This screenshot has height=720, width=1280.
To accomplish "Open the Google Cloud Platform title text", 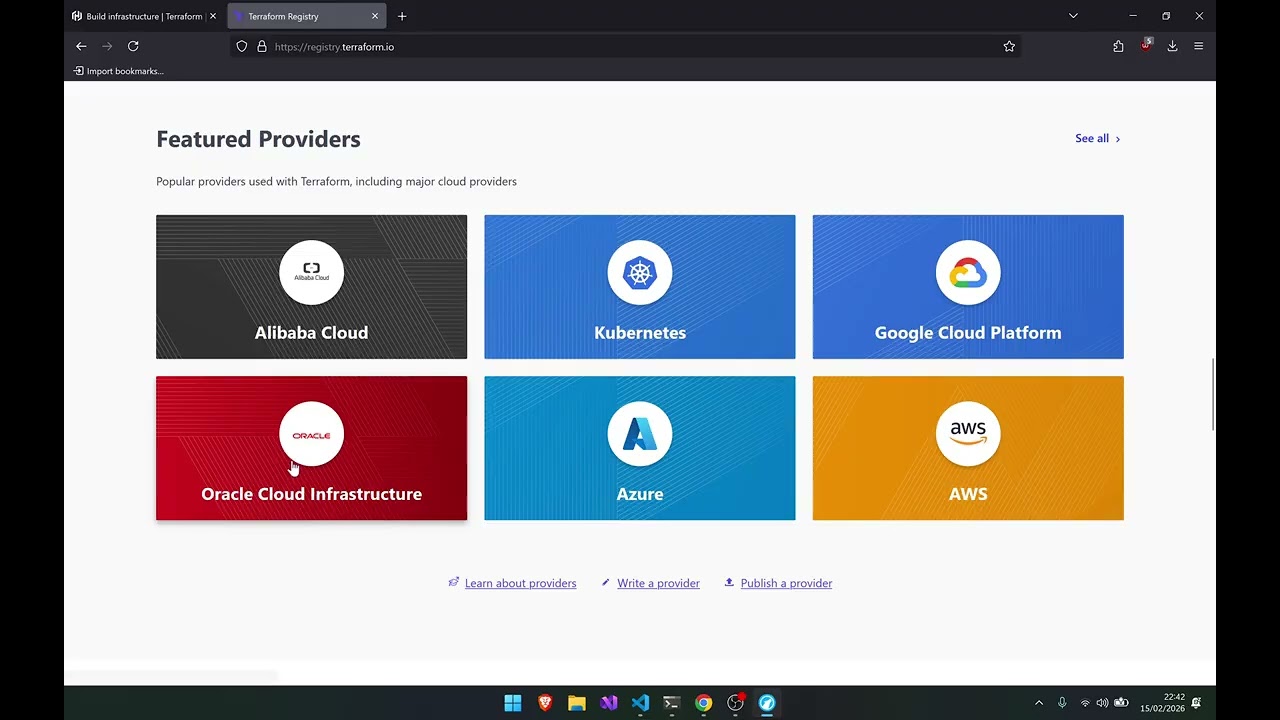I will coord(968,333).
